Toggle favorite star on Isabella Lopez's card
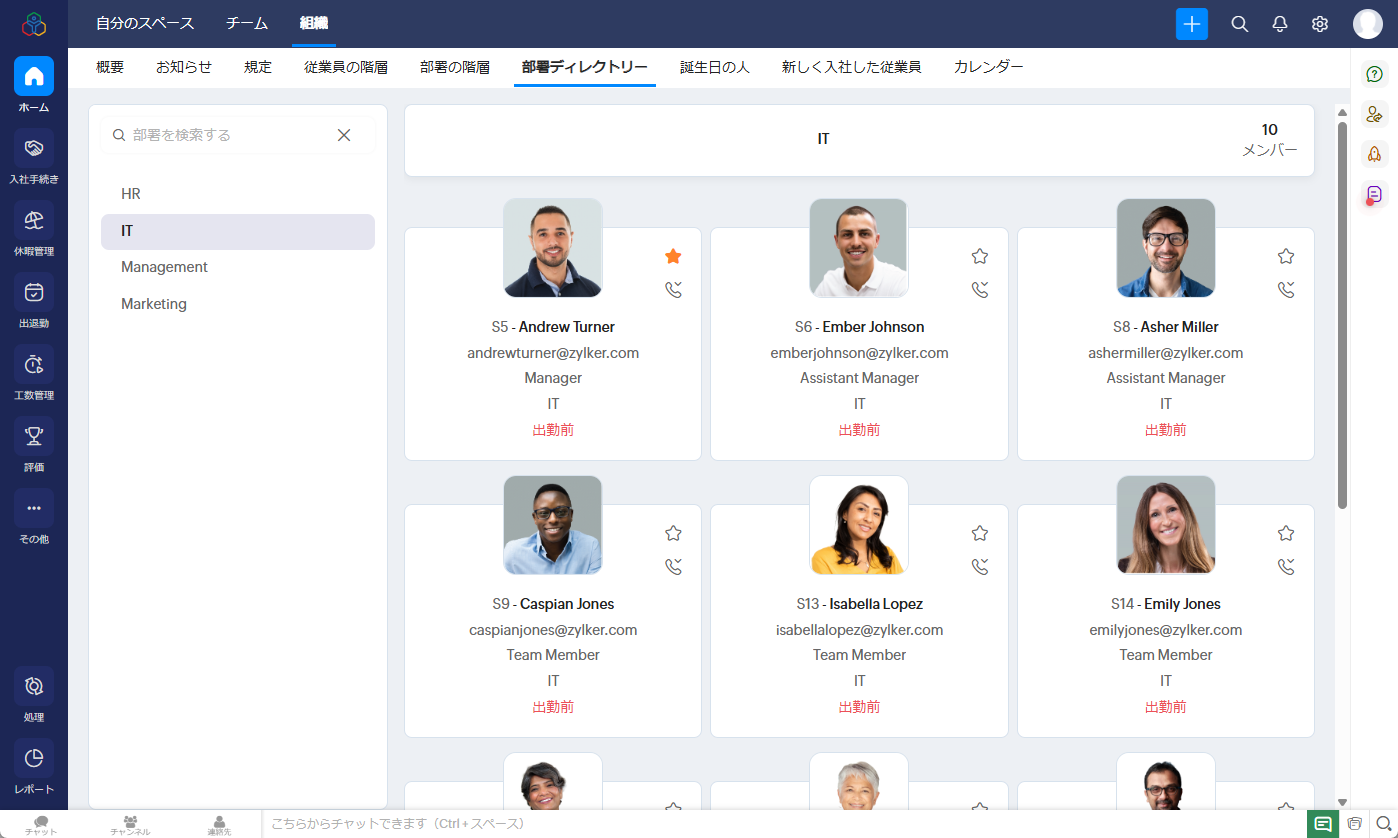The width and height of the screenshot is (1398, 838). [979, 534]
